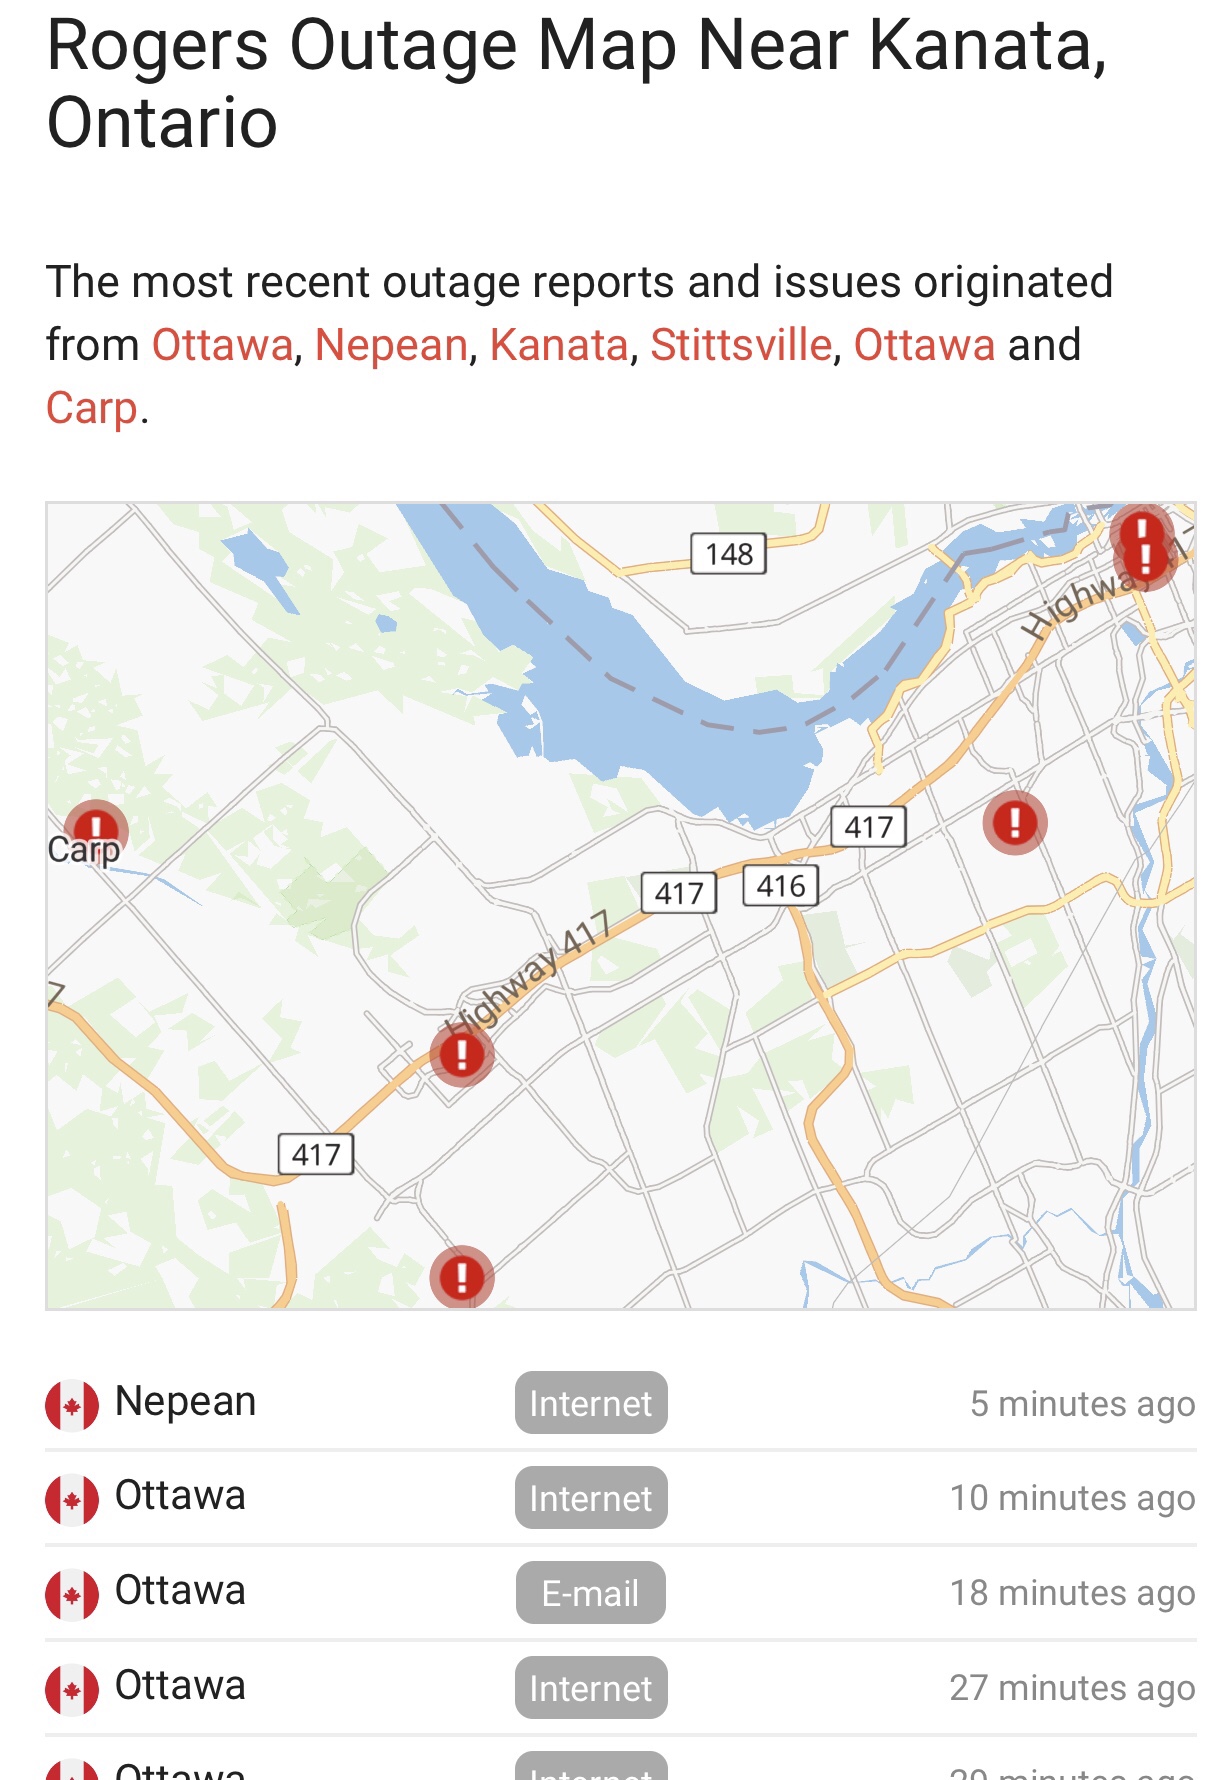Click the E-mail tag in Ottawa row
This screenshot has height=1780, width=1232.
[x=591, y=1593]
